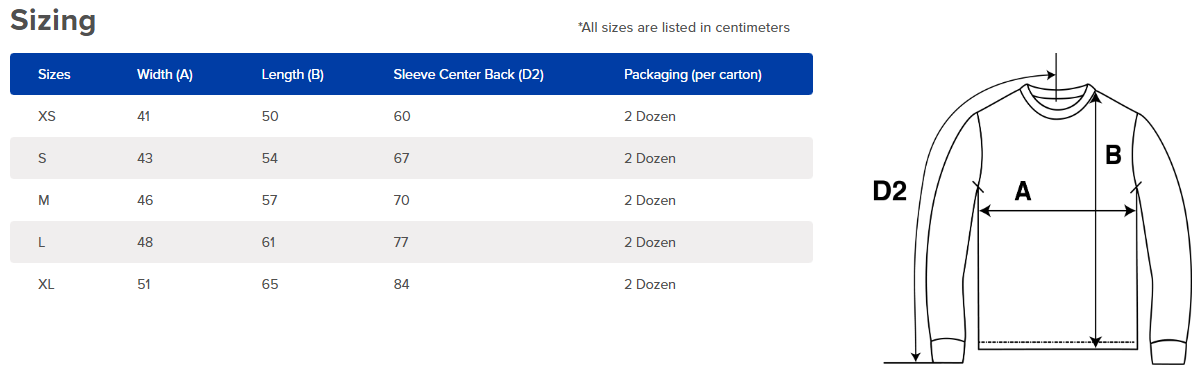
Task: Click 2 Dozen in the L row
Action: [650, 243]
